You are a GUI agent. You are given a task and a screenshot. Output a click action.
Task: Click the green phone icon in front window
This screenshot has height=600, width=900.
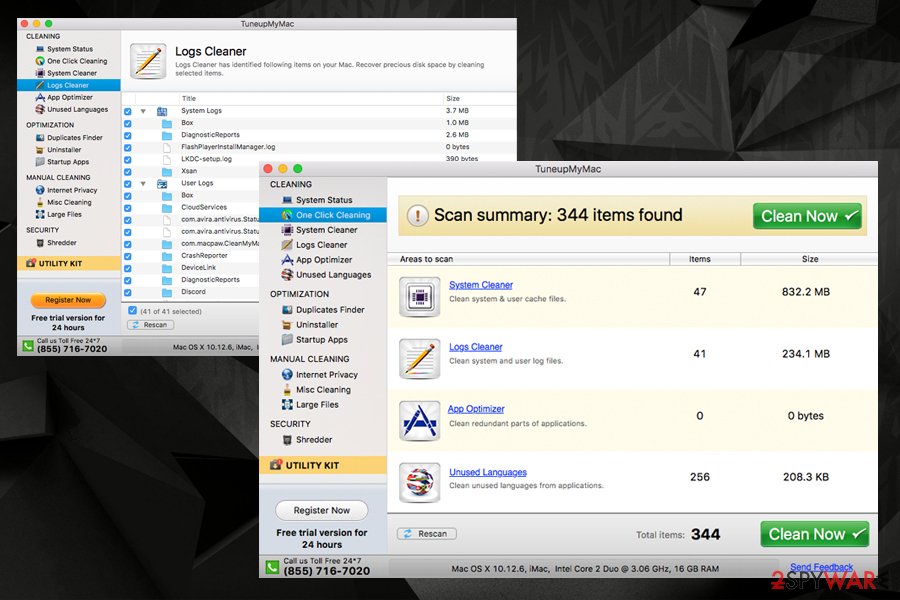coord(272,567)
